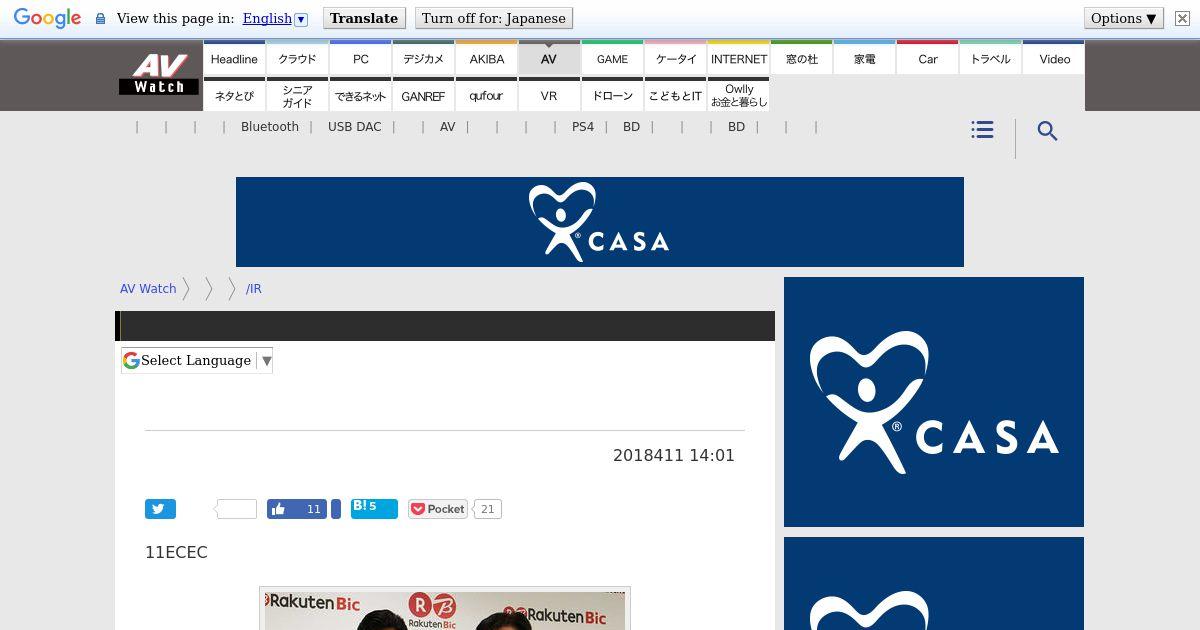This screenshot has height=630, width=1200.
Task: Turn off translation for Japanese
Action: tap(494, 18)
